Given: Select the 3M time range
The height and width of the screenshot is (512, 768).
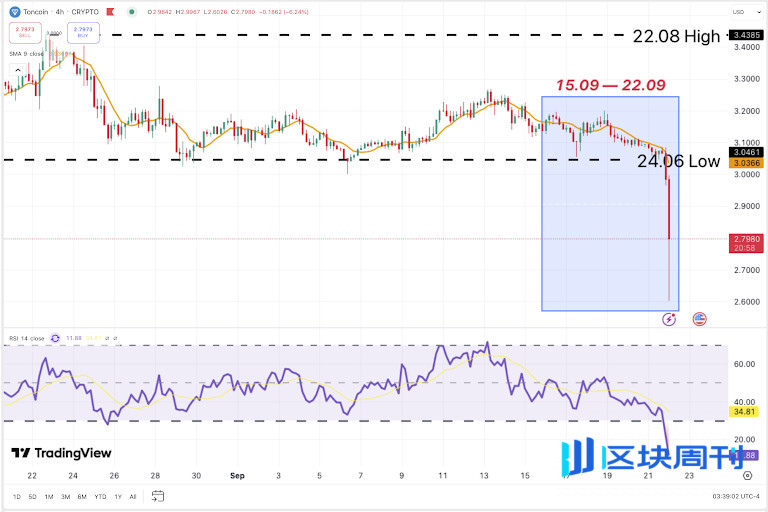Looking at the screenshot, I should [65, 497].
